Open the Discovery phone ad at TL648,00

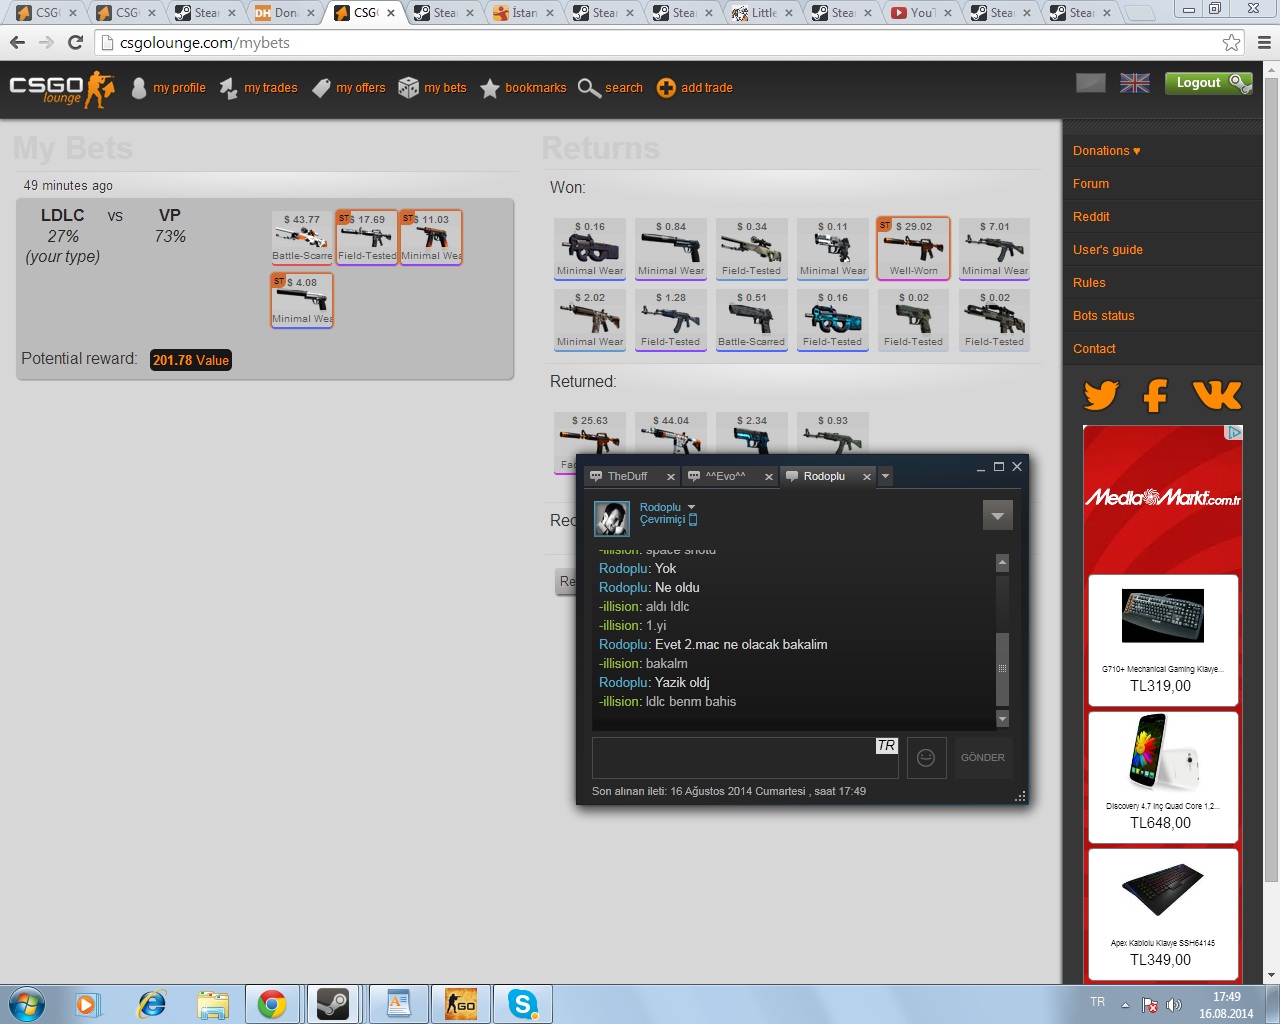point(1163,777)
